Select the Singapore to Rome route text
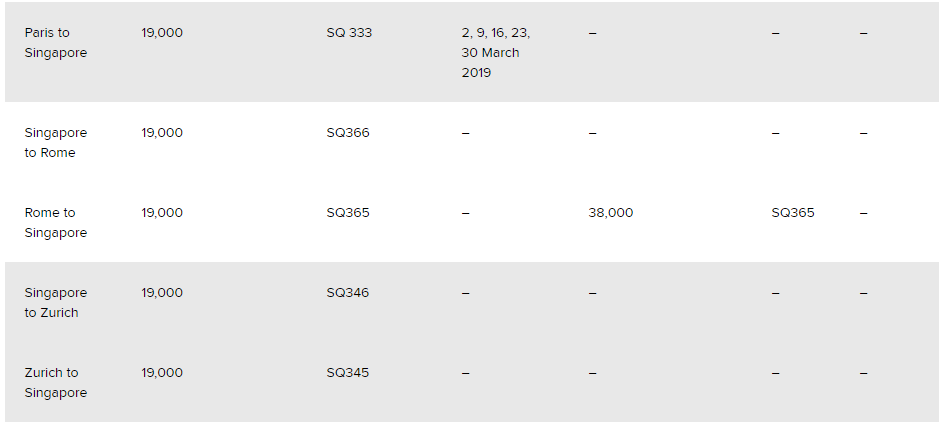The image size is (939, 424). (55, 143)
